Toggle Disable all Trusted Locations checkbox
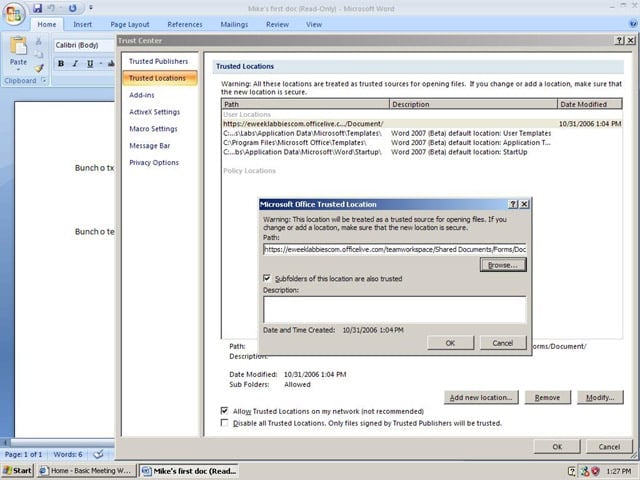Screen dimensions: 640x480 [x=224, y=423]
